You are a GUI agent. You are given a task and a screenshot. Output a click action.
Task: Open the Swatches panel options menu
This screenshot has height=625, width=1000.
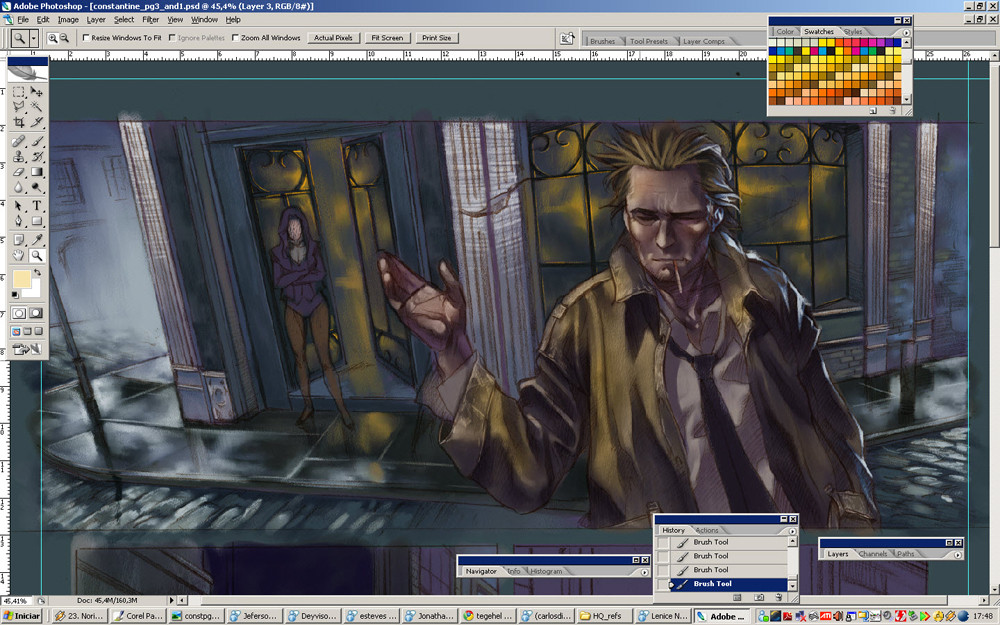click(x=906, y=32)
